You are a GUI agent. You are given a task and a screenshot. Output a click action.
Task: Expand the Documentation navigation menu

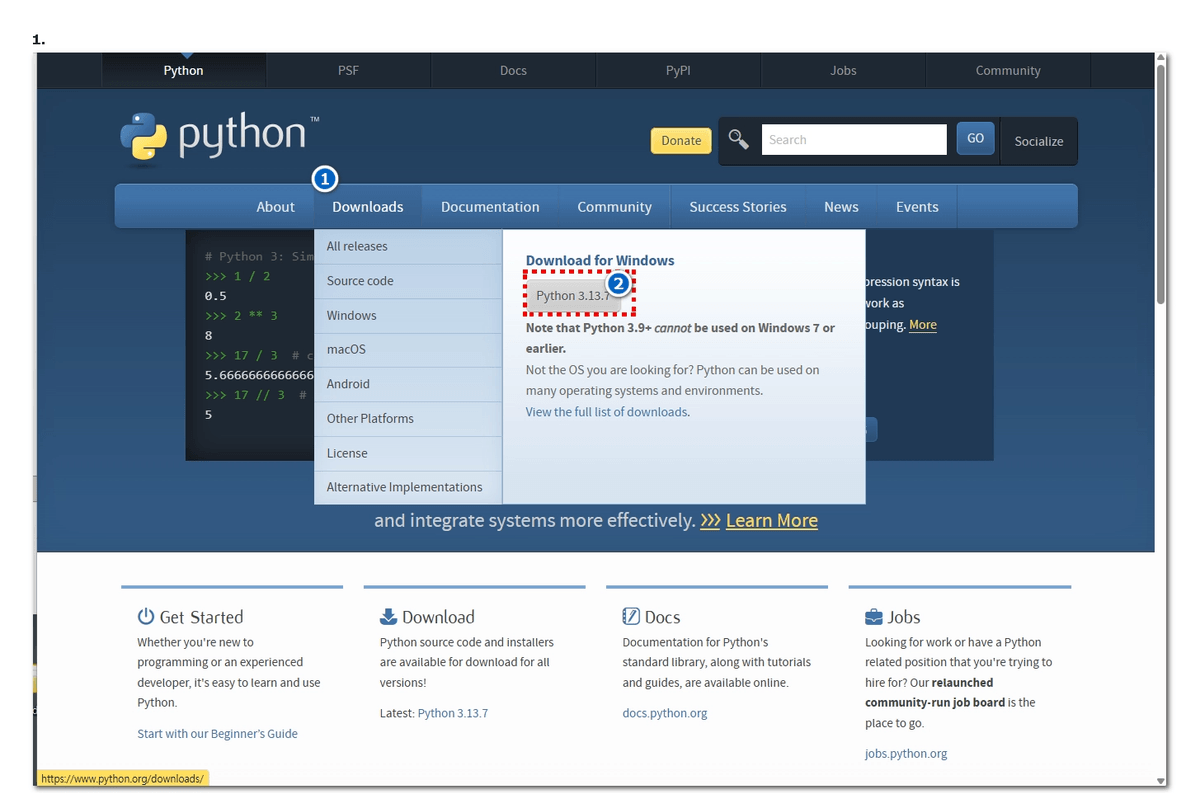[490, 207]
